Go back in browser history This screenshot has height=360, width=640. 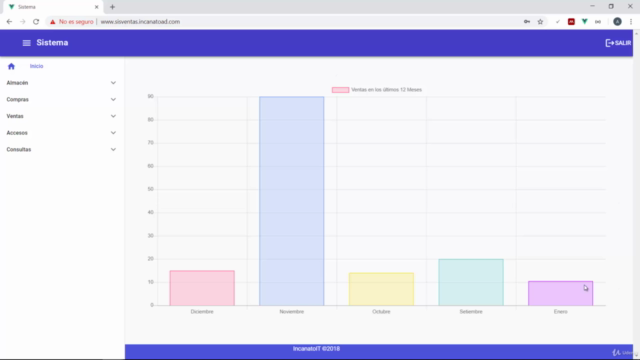pos(9,22)
